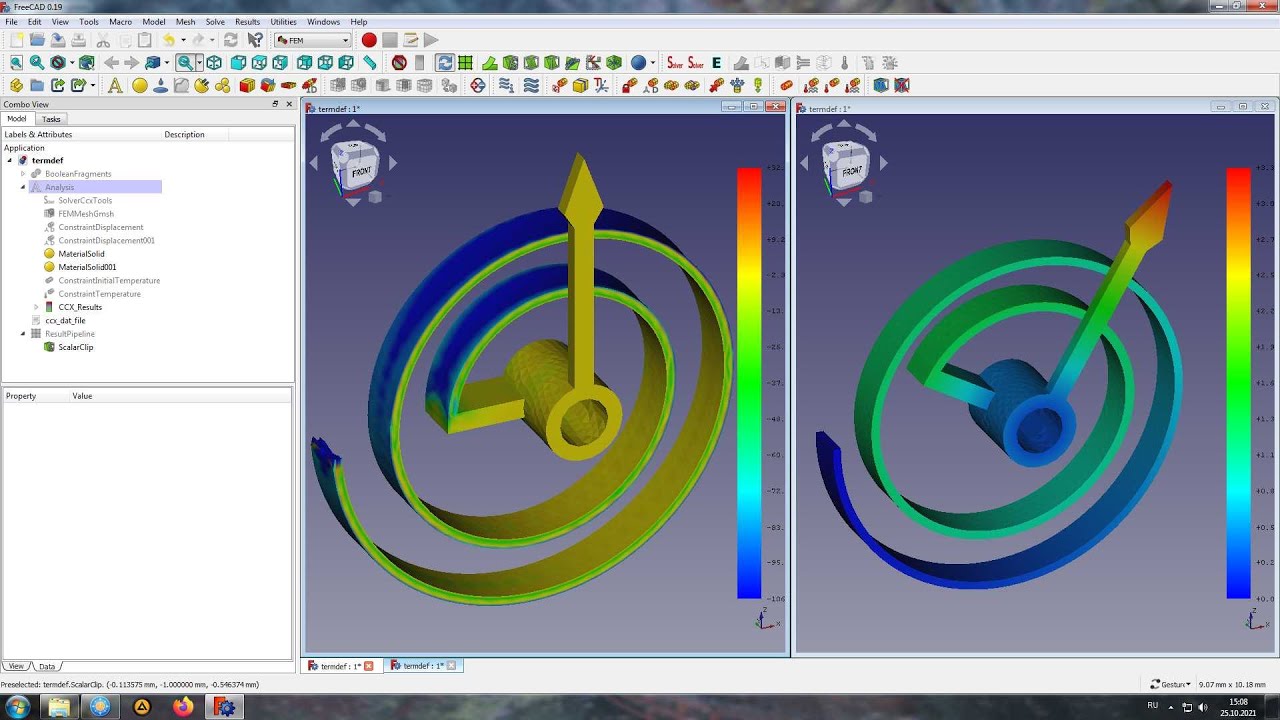
Task: Click the fixed constraint padlock icon
Action: tap(630, 85)
